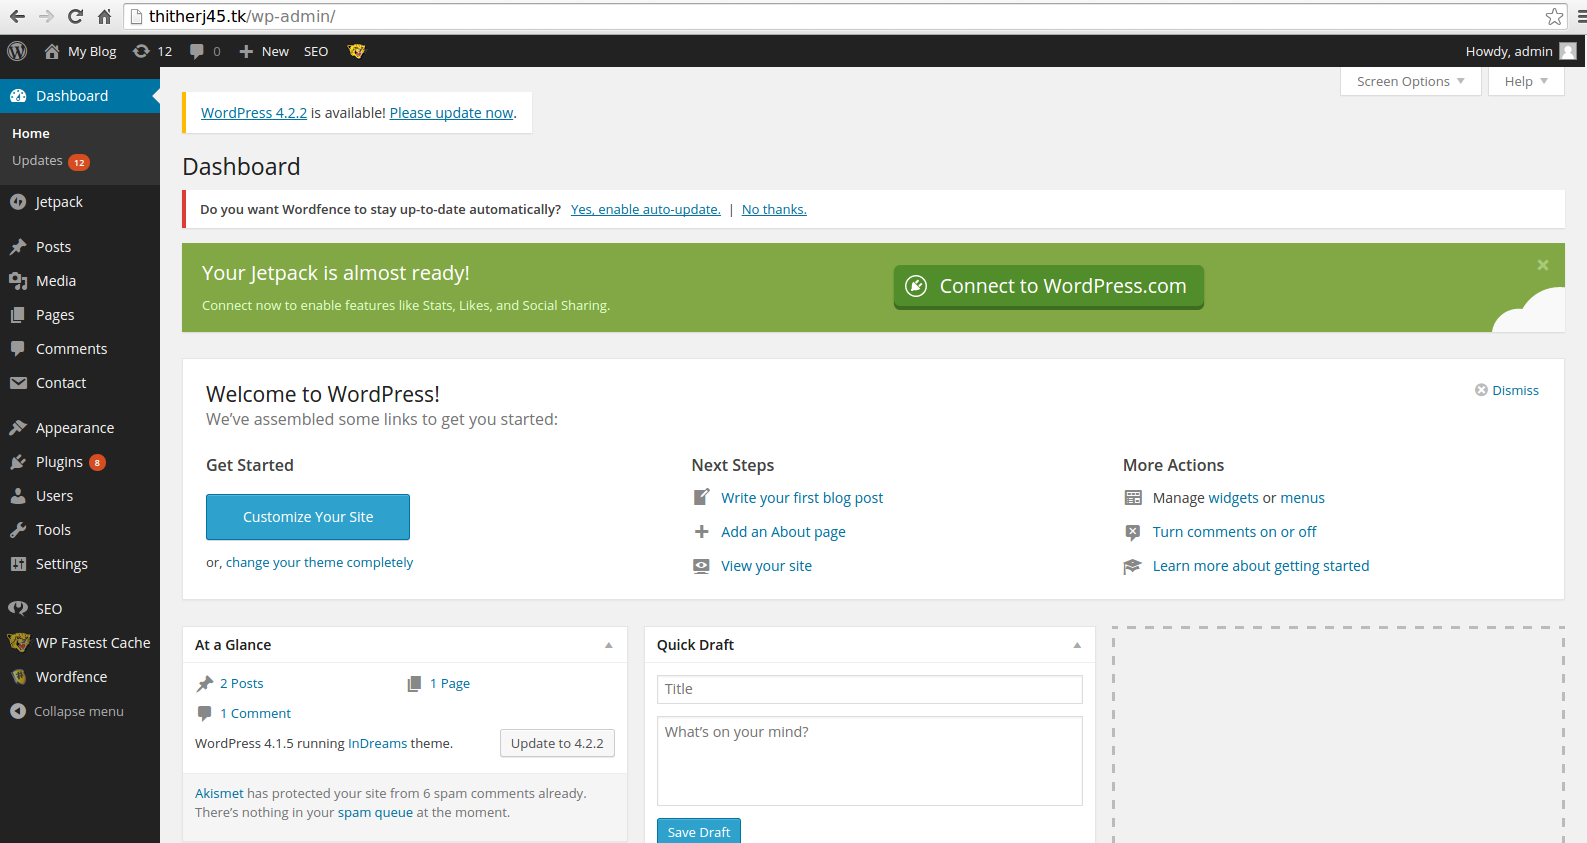The width and height of the screenshot is (1587, 843).
Task: Click the Comments sidebar icon
Action: (18, 349)
